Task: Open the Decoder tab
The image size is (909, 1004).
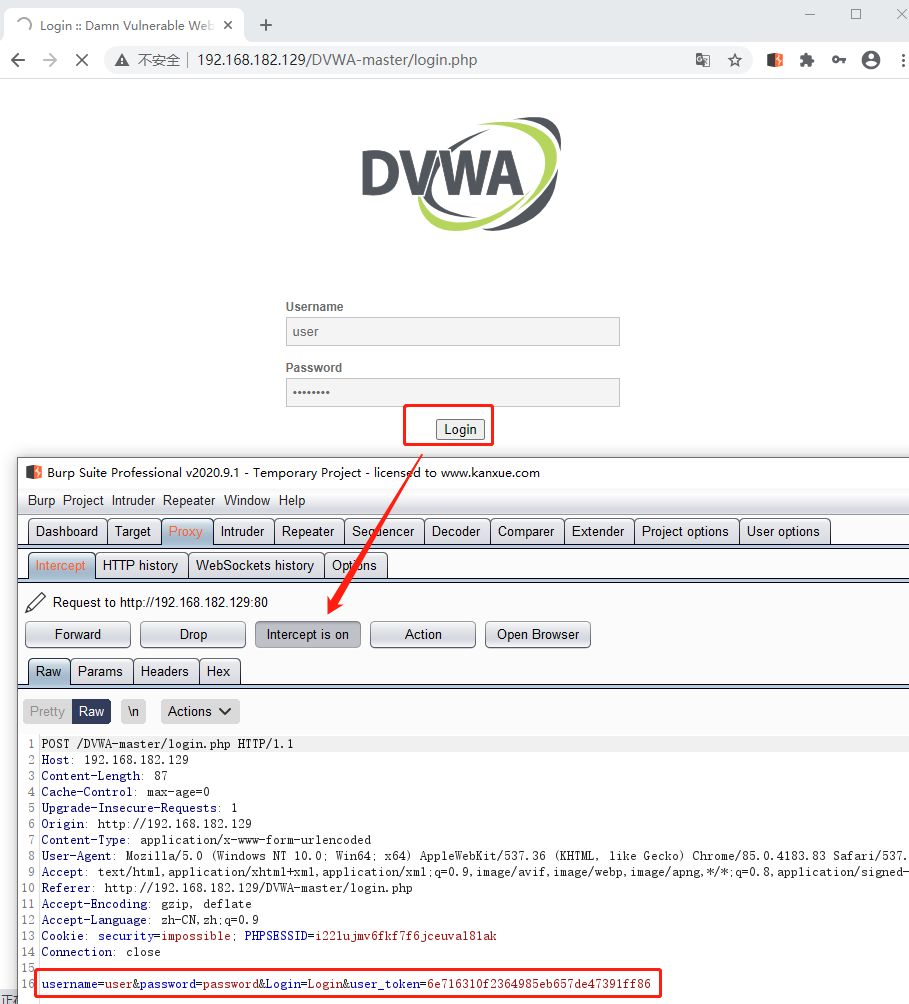Action: click(x=456, y=531)
